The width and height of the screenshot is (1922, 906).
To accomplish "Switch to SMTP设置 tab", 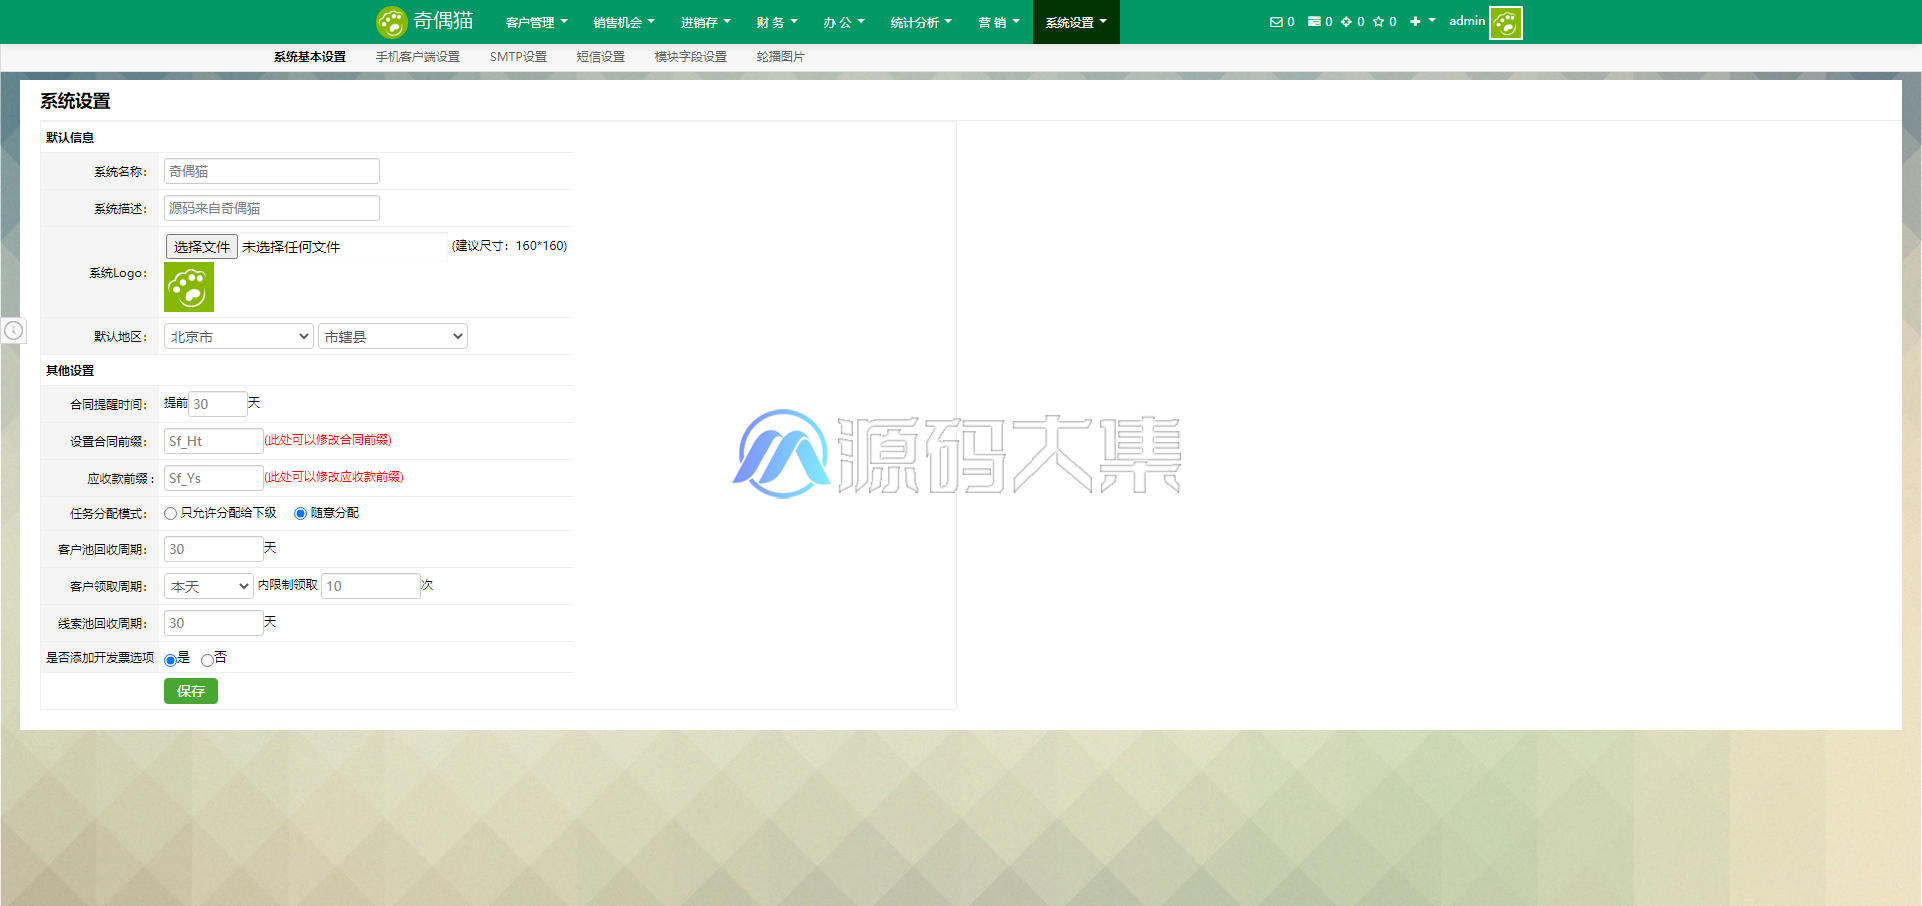I will [x=518, y=57].
